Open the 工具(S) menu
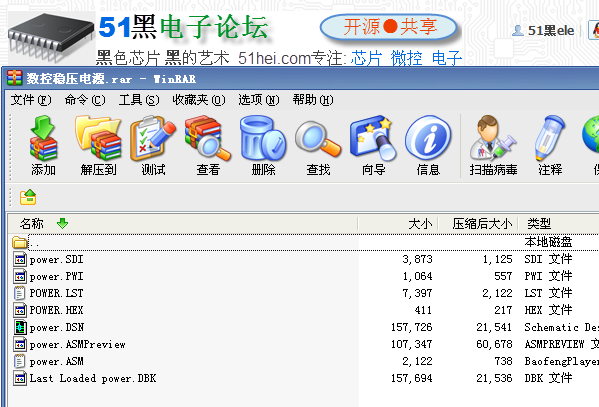Viewport: 599px width, 407px height. pos(139,100)
